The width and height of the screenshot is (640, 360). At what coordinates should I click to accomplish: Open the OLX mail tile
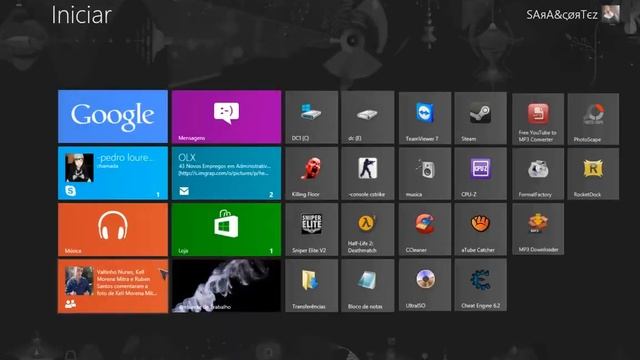pos(227,173)
